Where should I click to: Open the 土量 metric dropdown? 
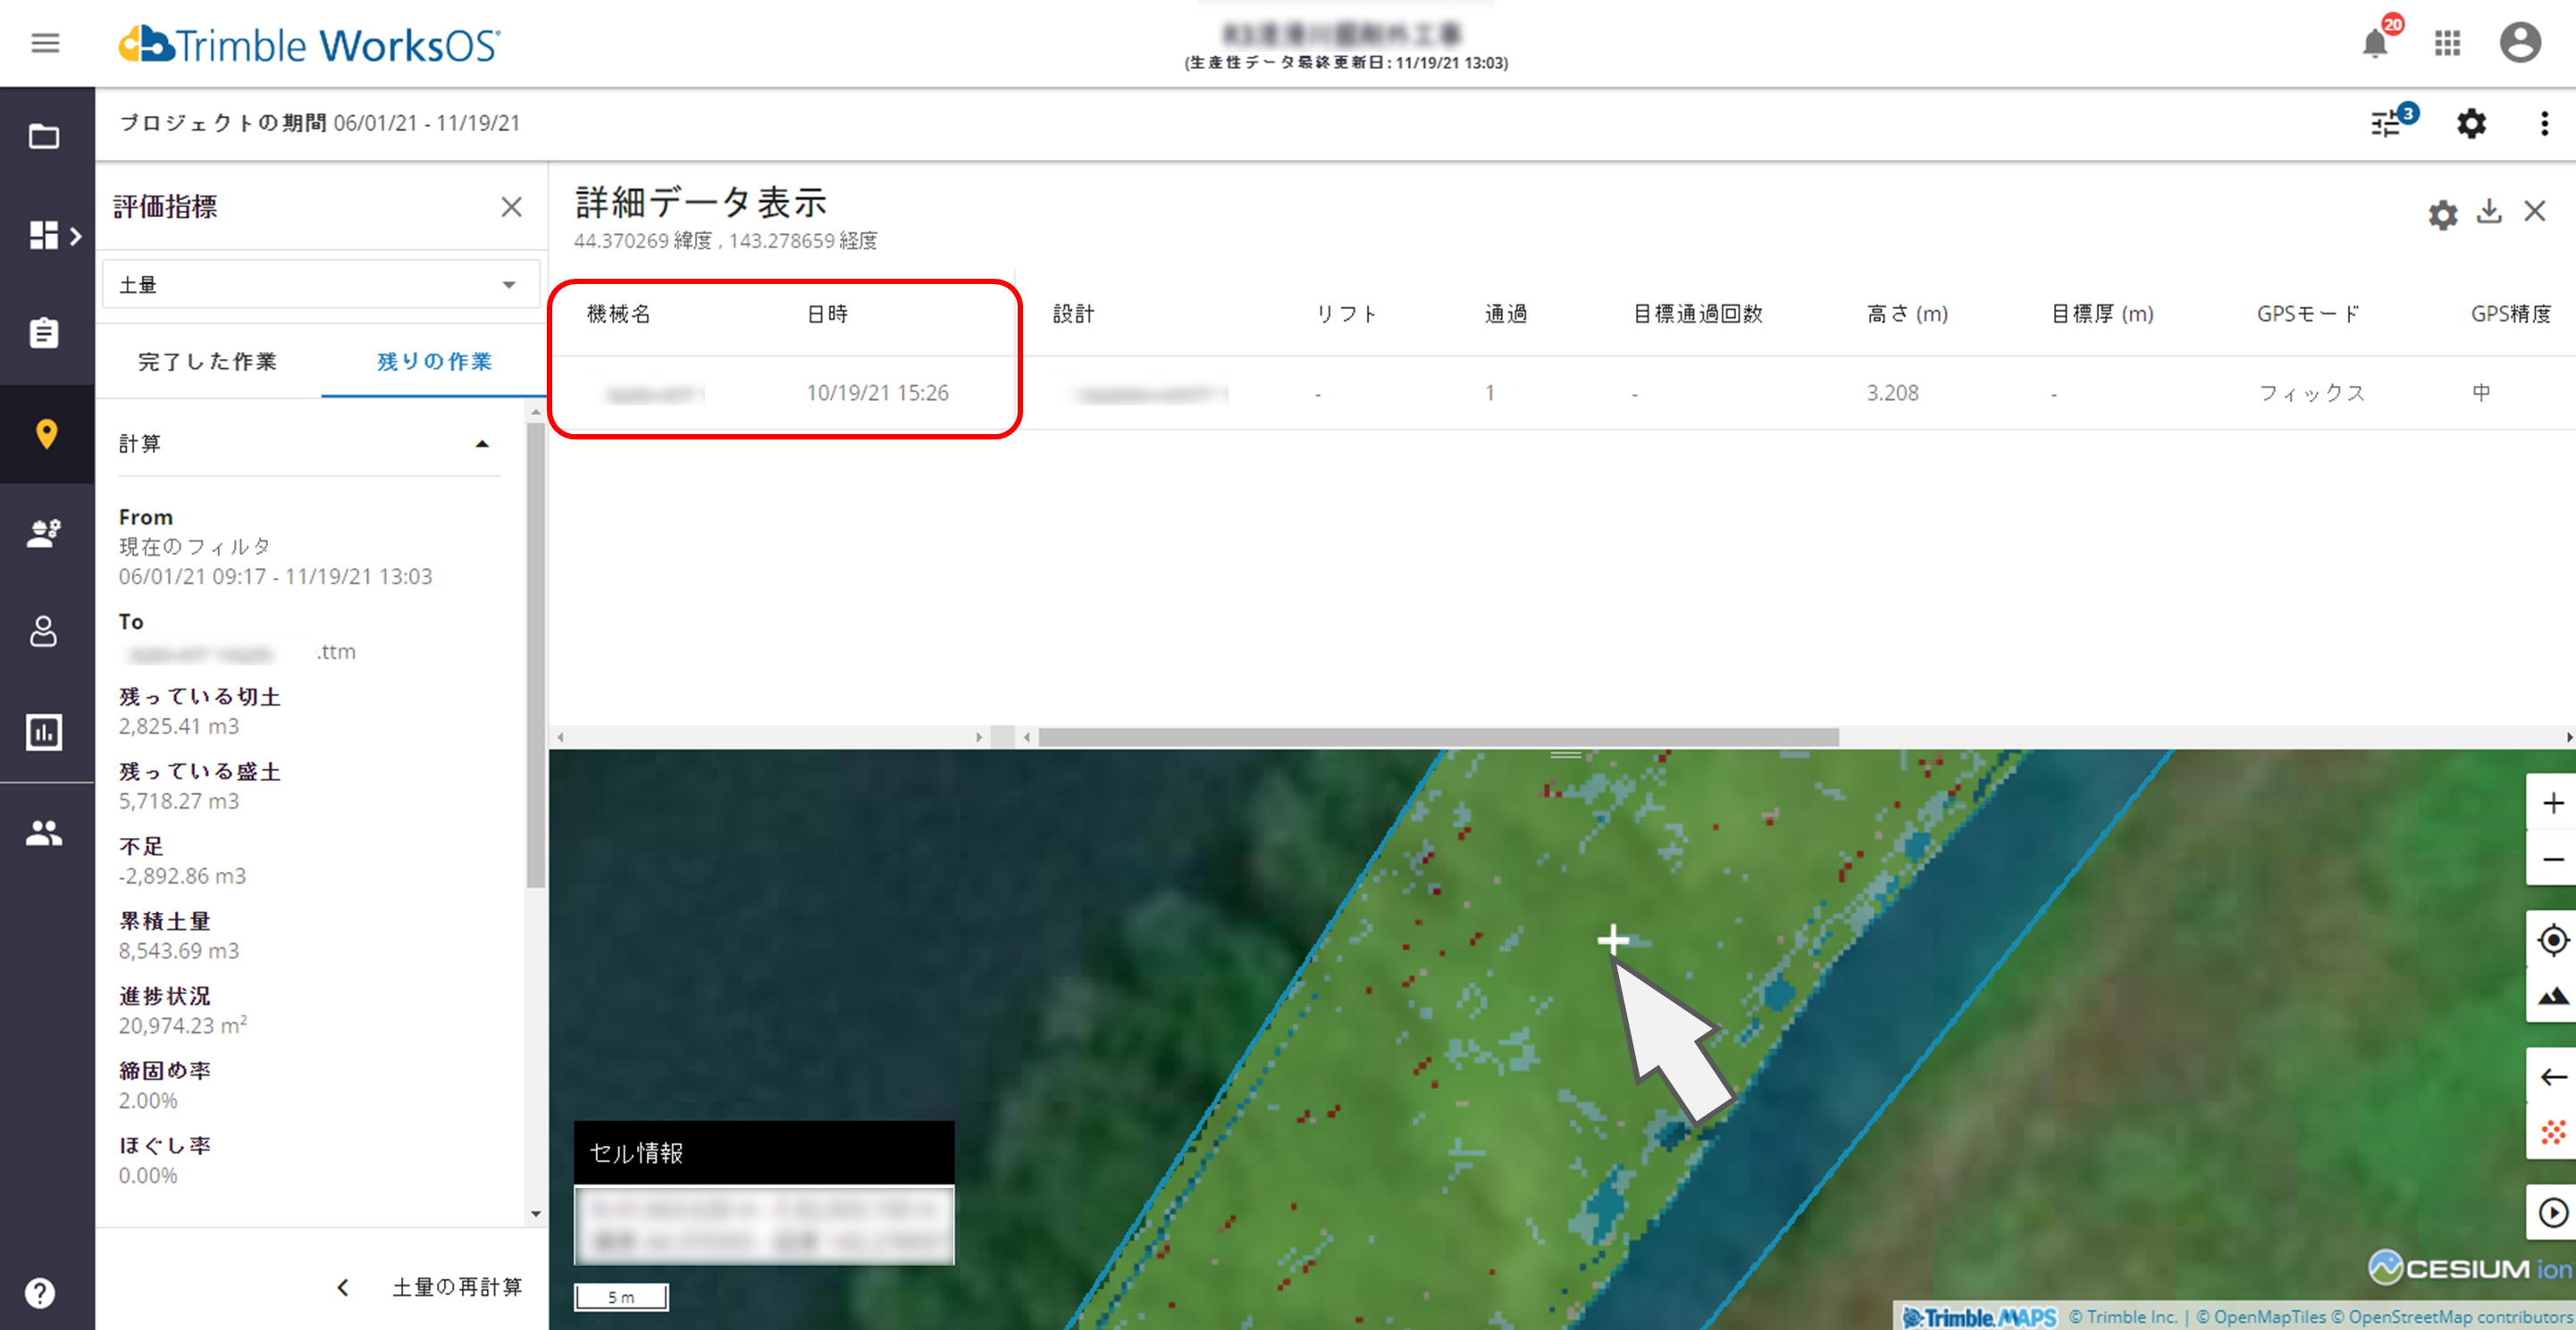click(x=320, y=285)
